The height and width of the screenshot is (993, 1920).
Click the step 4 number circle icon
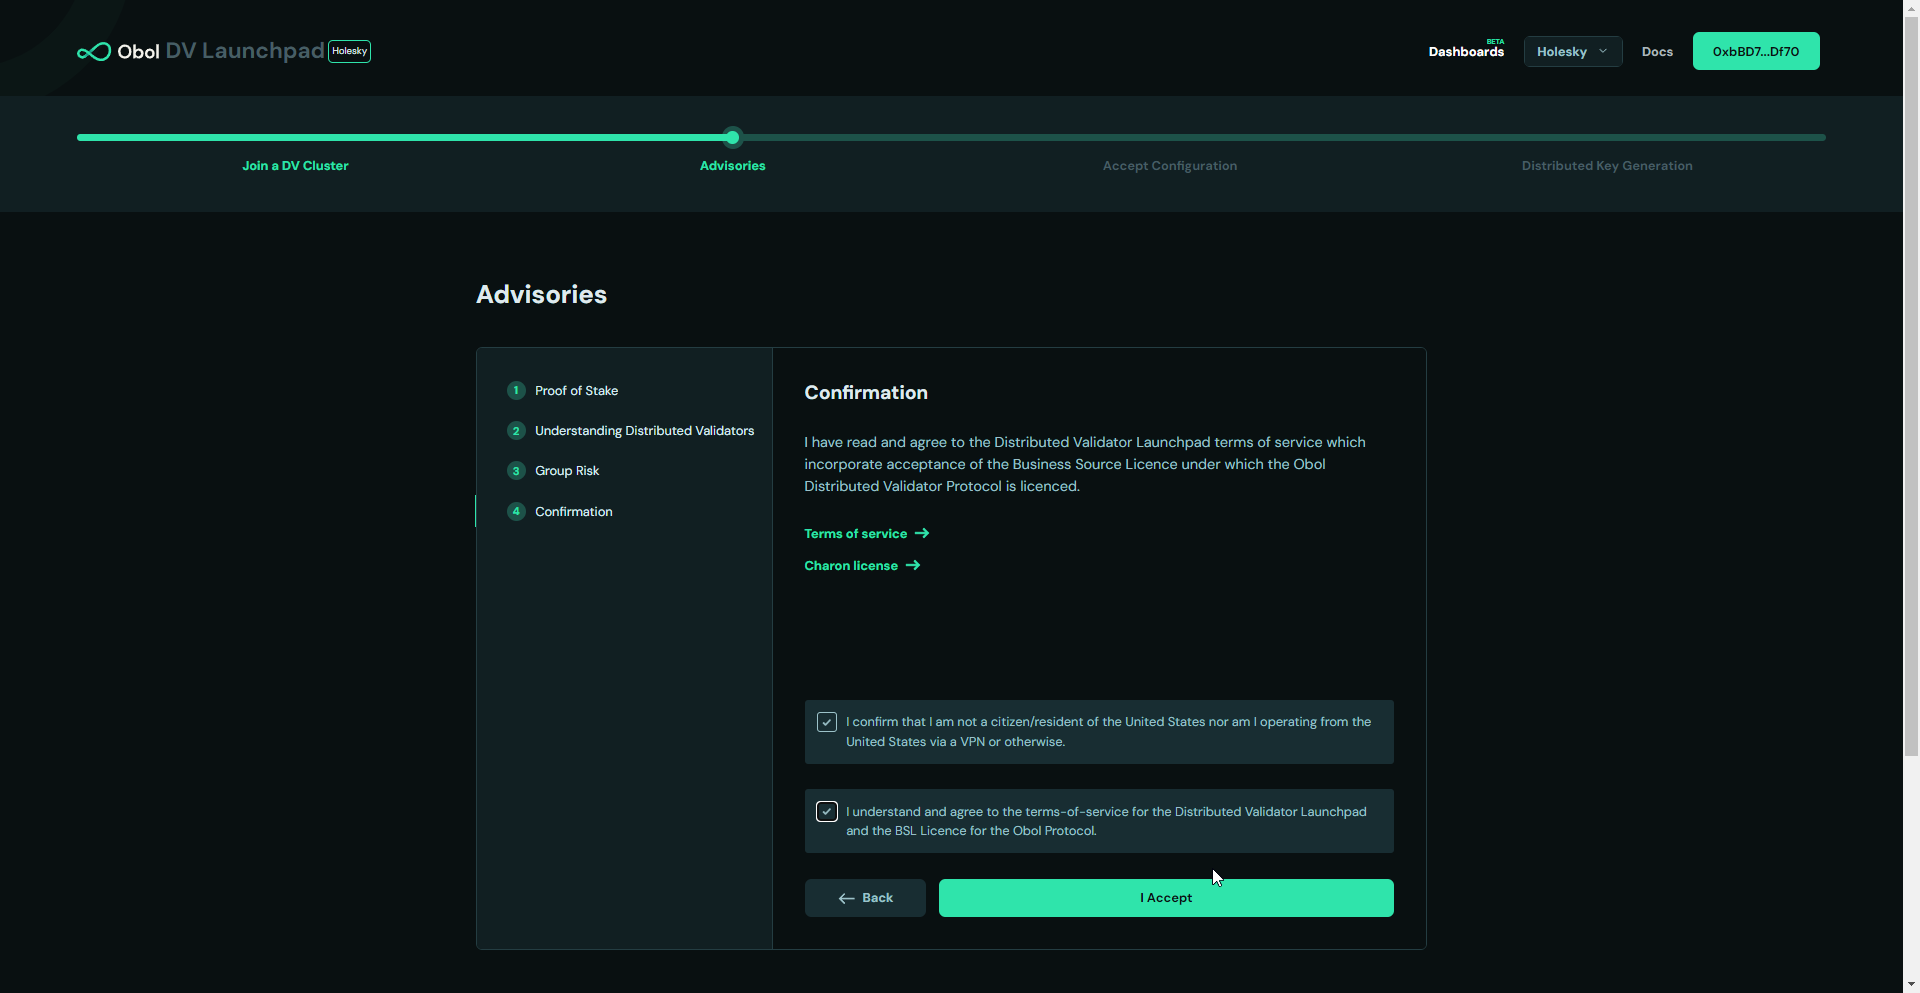(x=516, y=512)
